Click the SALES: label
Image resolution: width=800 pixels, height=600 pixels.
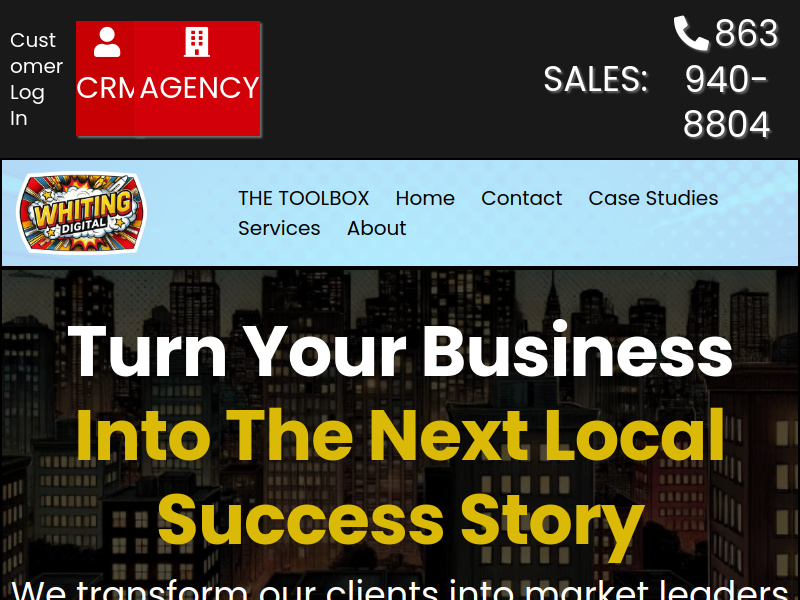[595, 80]
